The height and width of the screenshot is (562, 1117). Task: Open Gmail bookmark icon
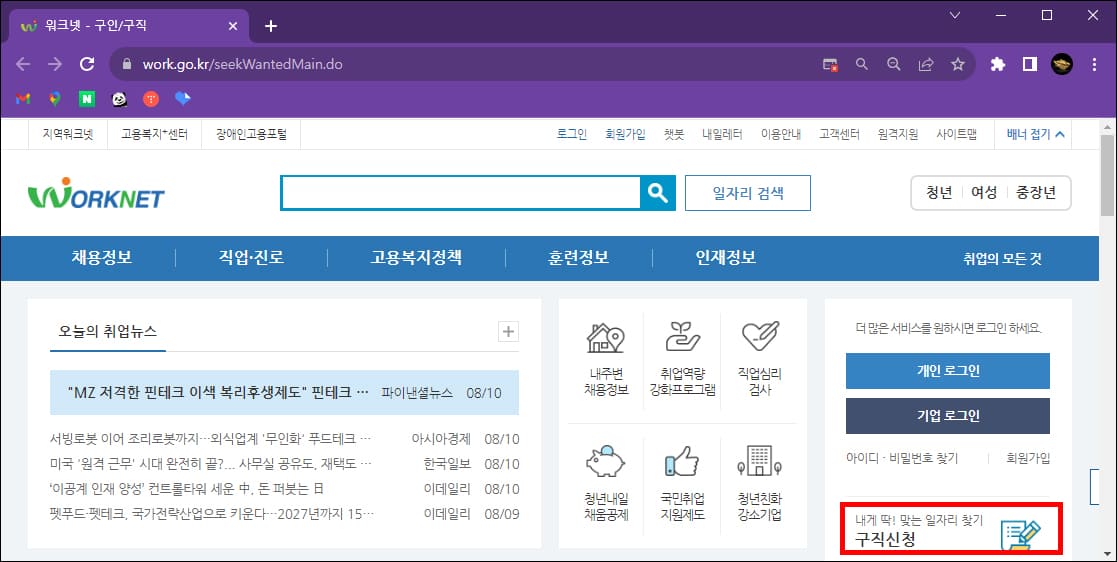point(23,99)
